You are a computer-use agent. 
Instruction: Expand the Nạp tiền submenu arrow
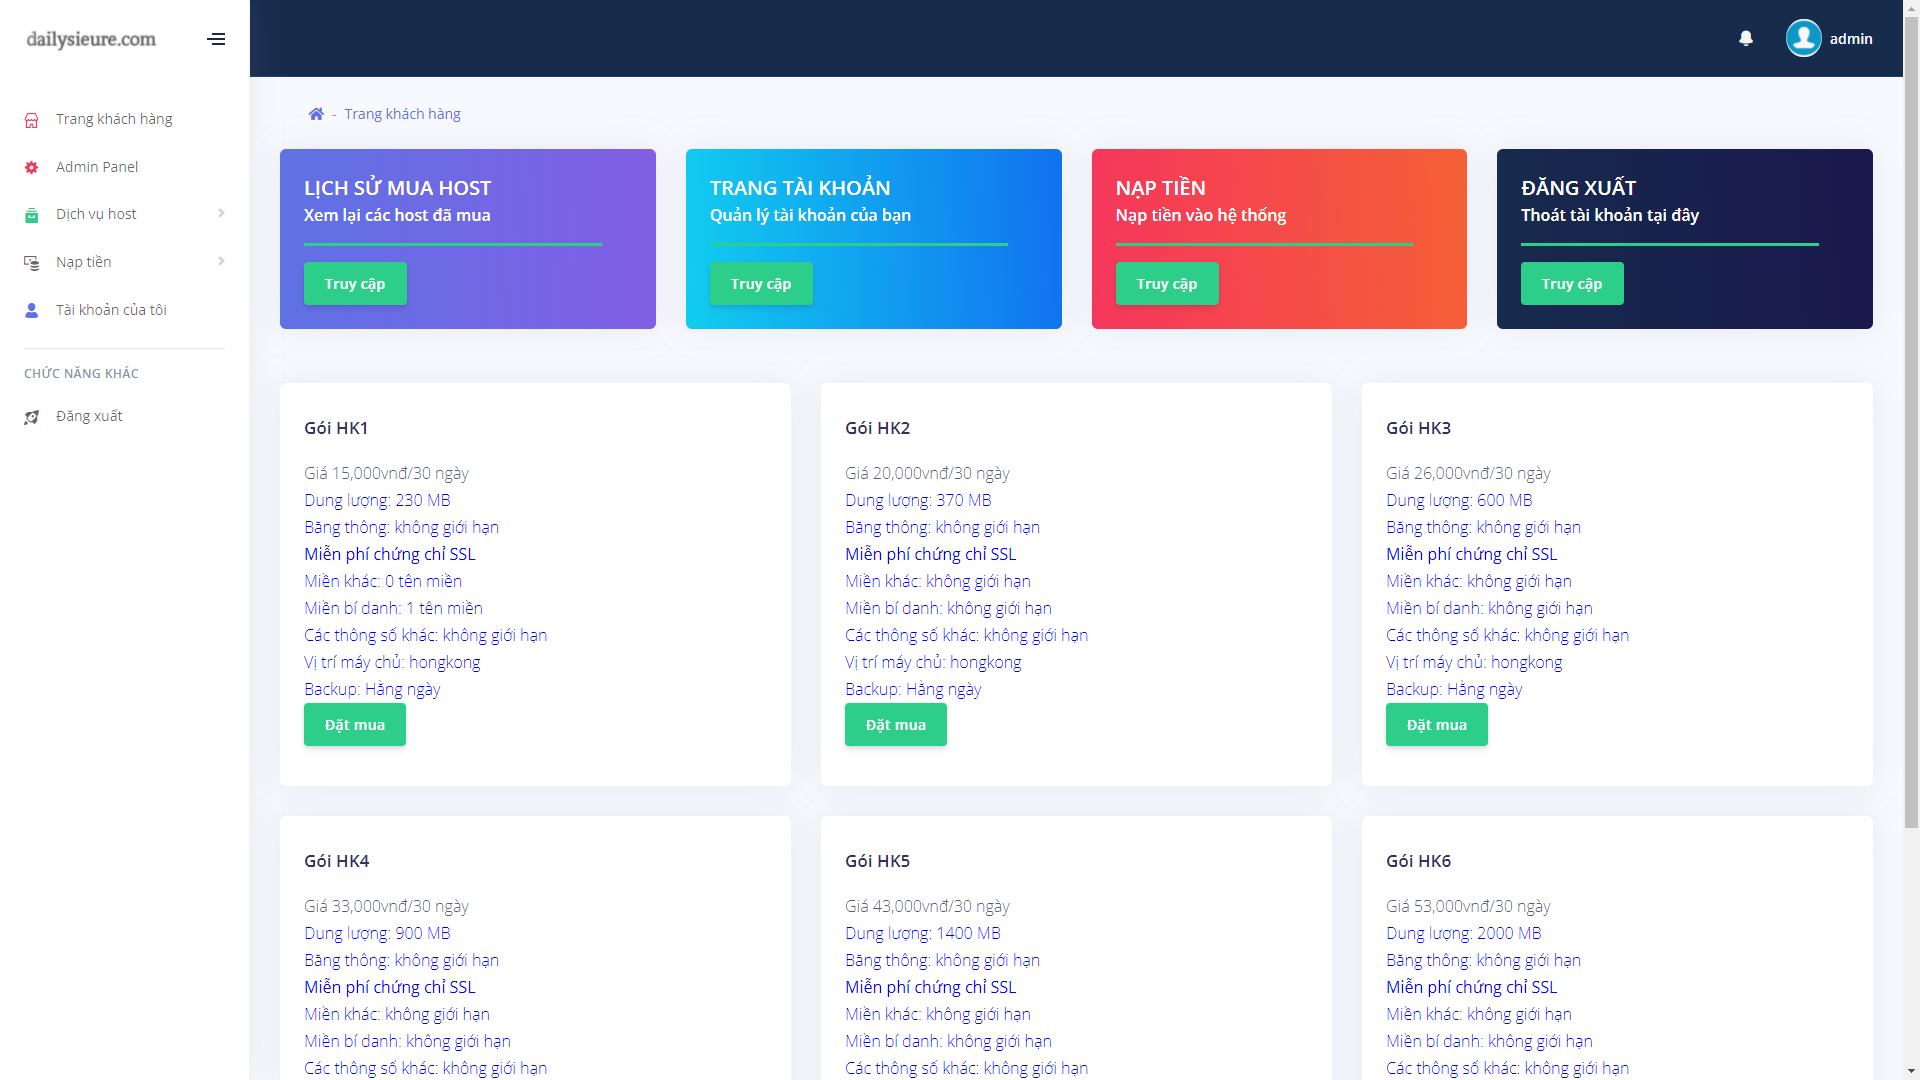tap(221, 262)
